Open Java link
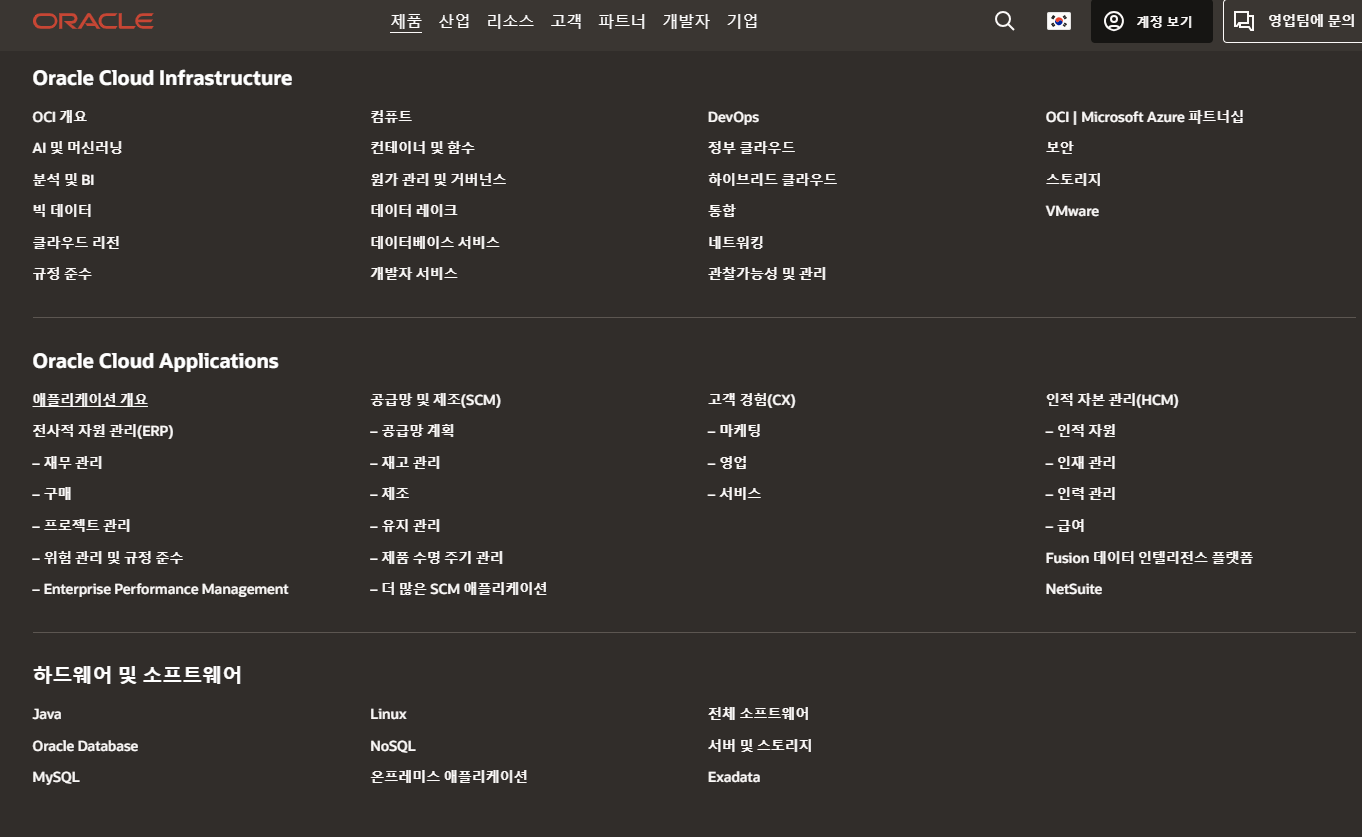Image resolution: width=1362 pixels, height=837 pixels. click(47, 714)
